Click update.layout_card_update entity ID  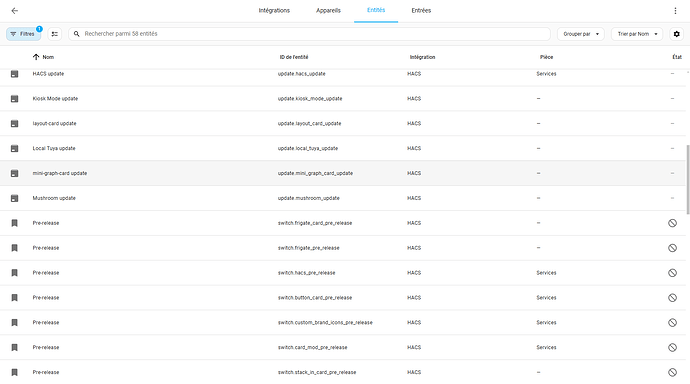[309, 124]
